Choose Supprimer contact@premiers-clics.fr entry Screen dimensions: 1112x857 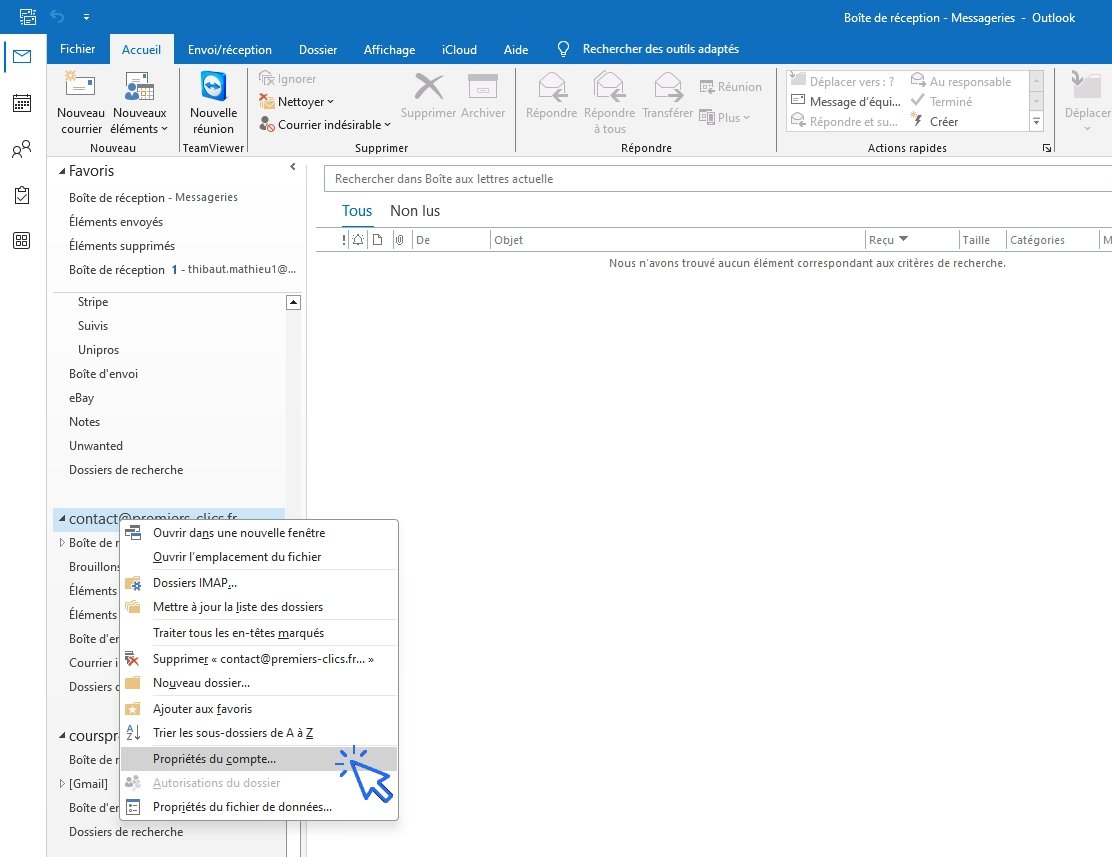(x=259, y=659)
